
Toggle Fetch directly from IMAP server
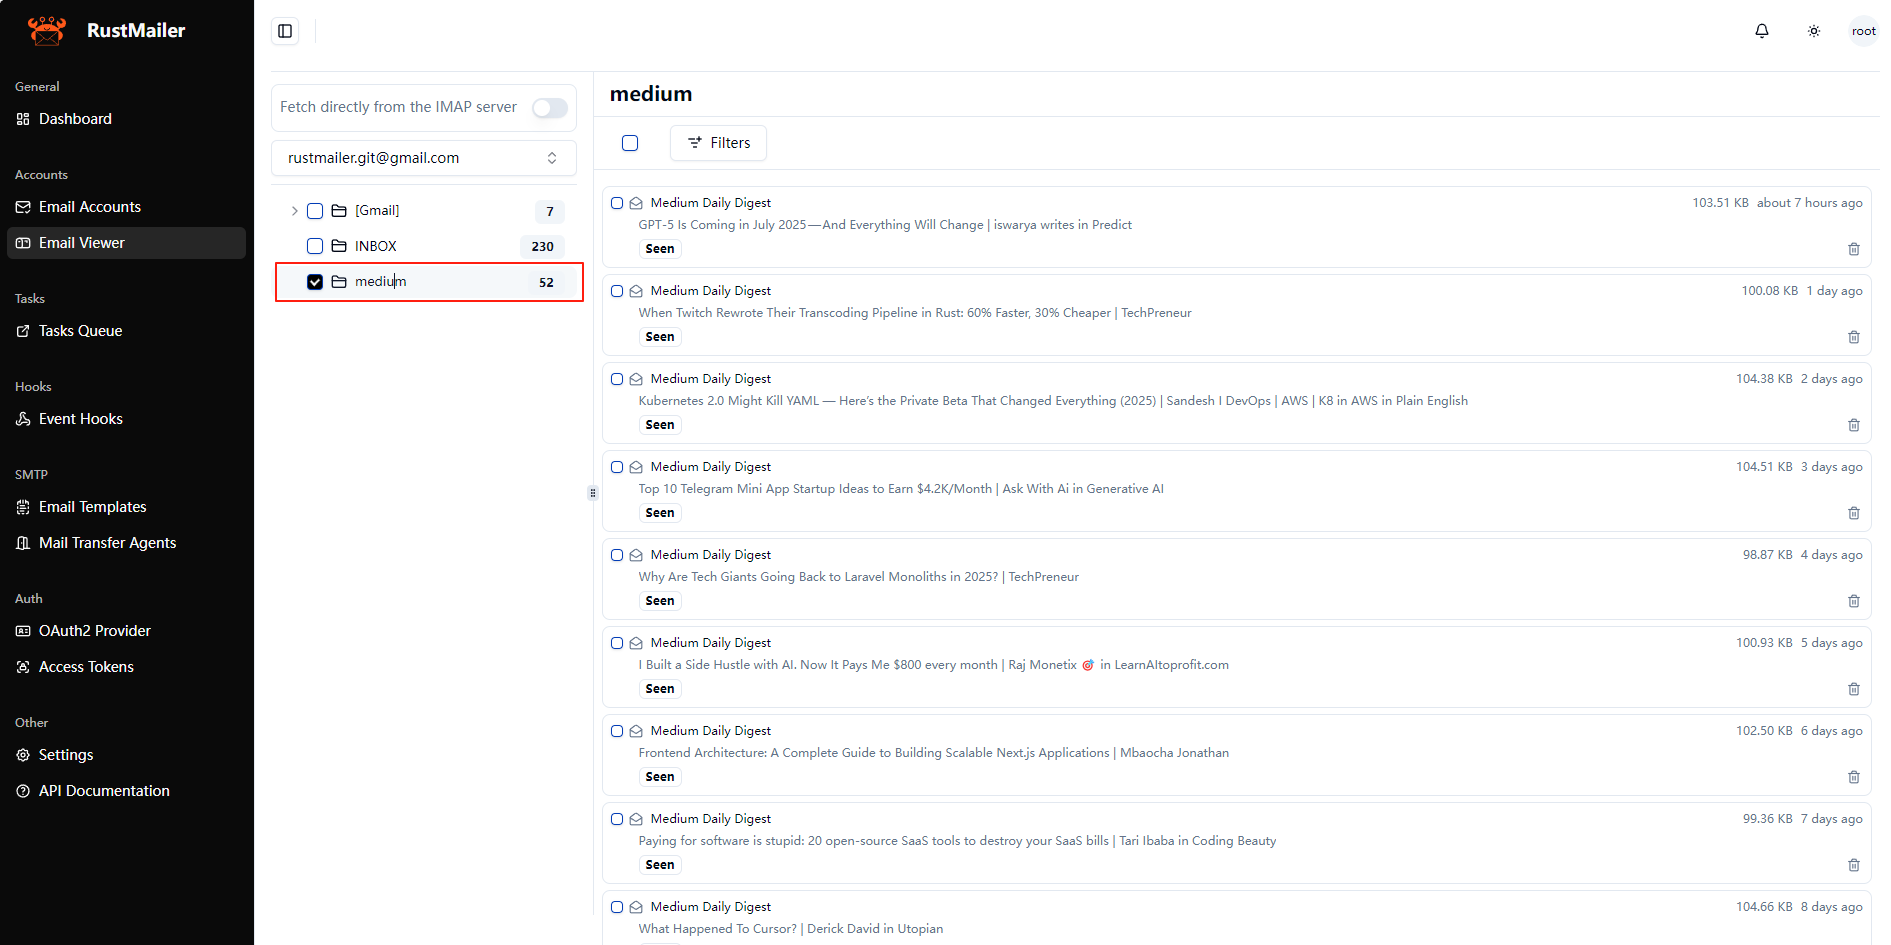point(550,108)
